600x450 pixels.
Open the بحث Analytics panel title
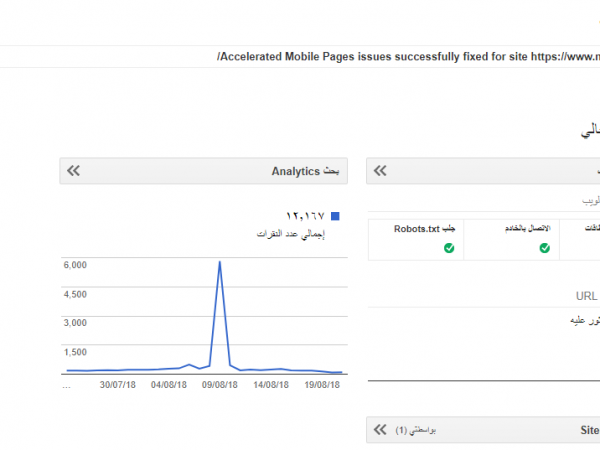pyautogui.click(x=305, y=171)
